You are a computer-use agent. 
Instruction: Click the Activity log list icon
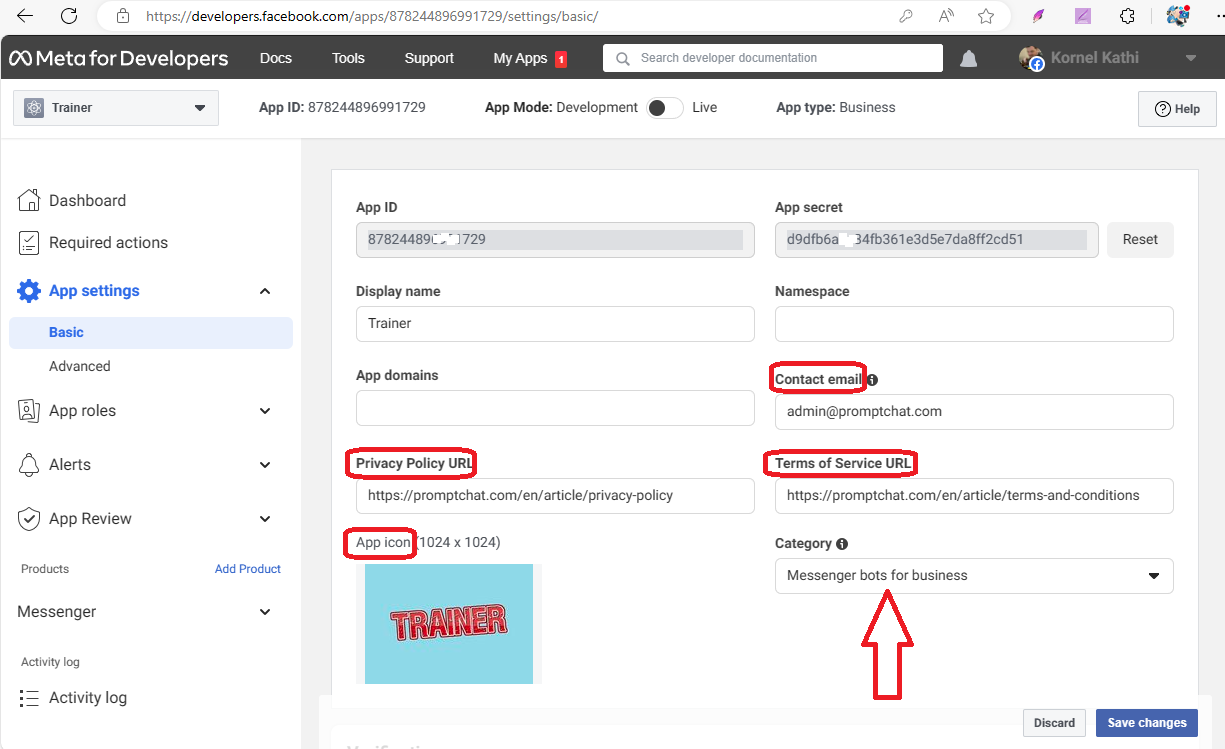30,698
